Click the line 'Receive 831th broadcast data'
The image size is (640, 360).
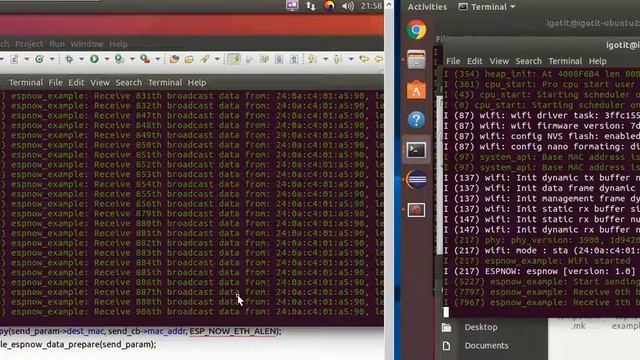tap(192, 96)
